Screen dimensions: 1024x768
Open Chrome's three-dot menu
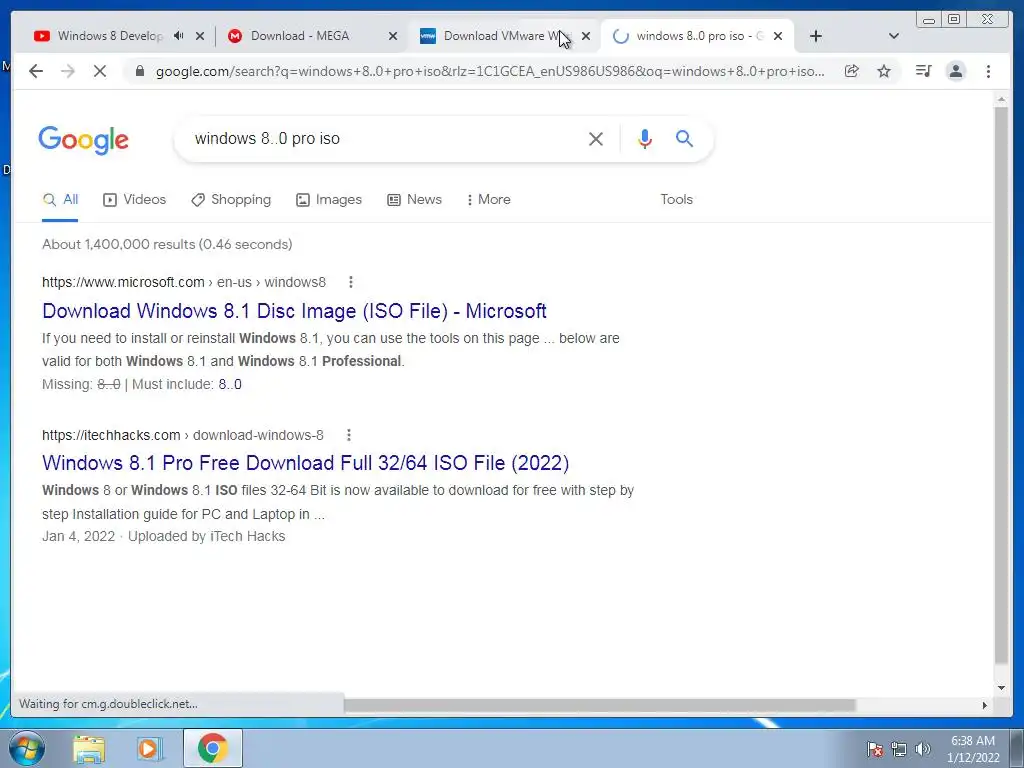tap(988, 71)
